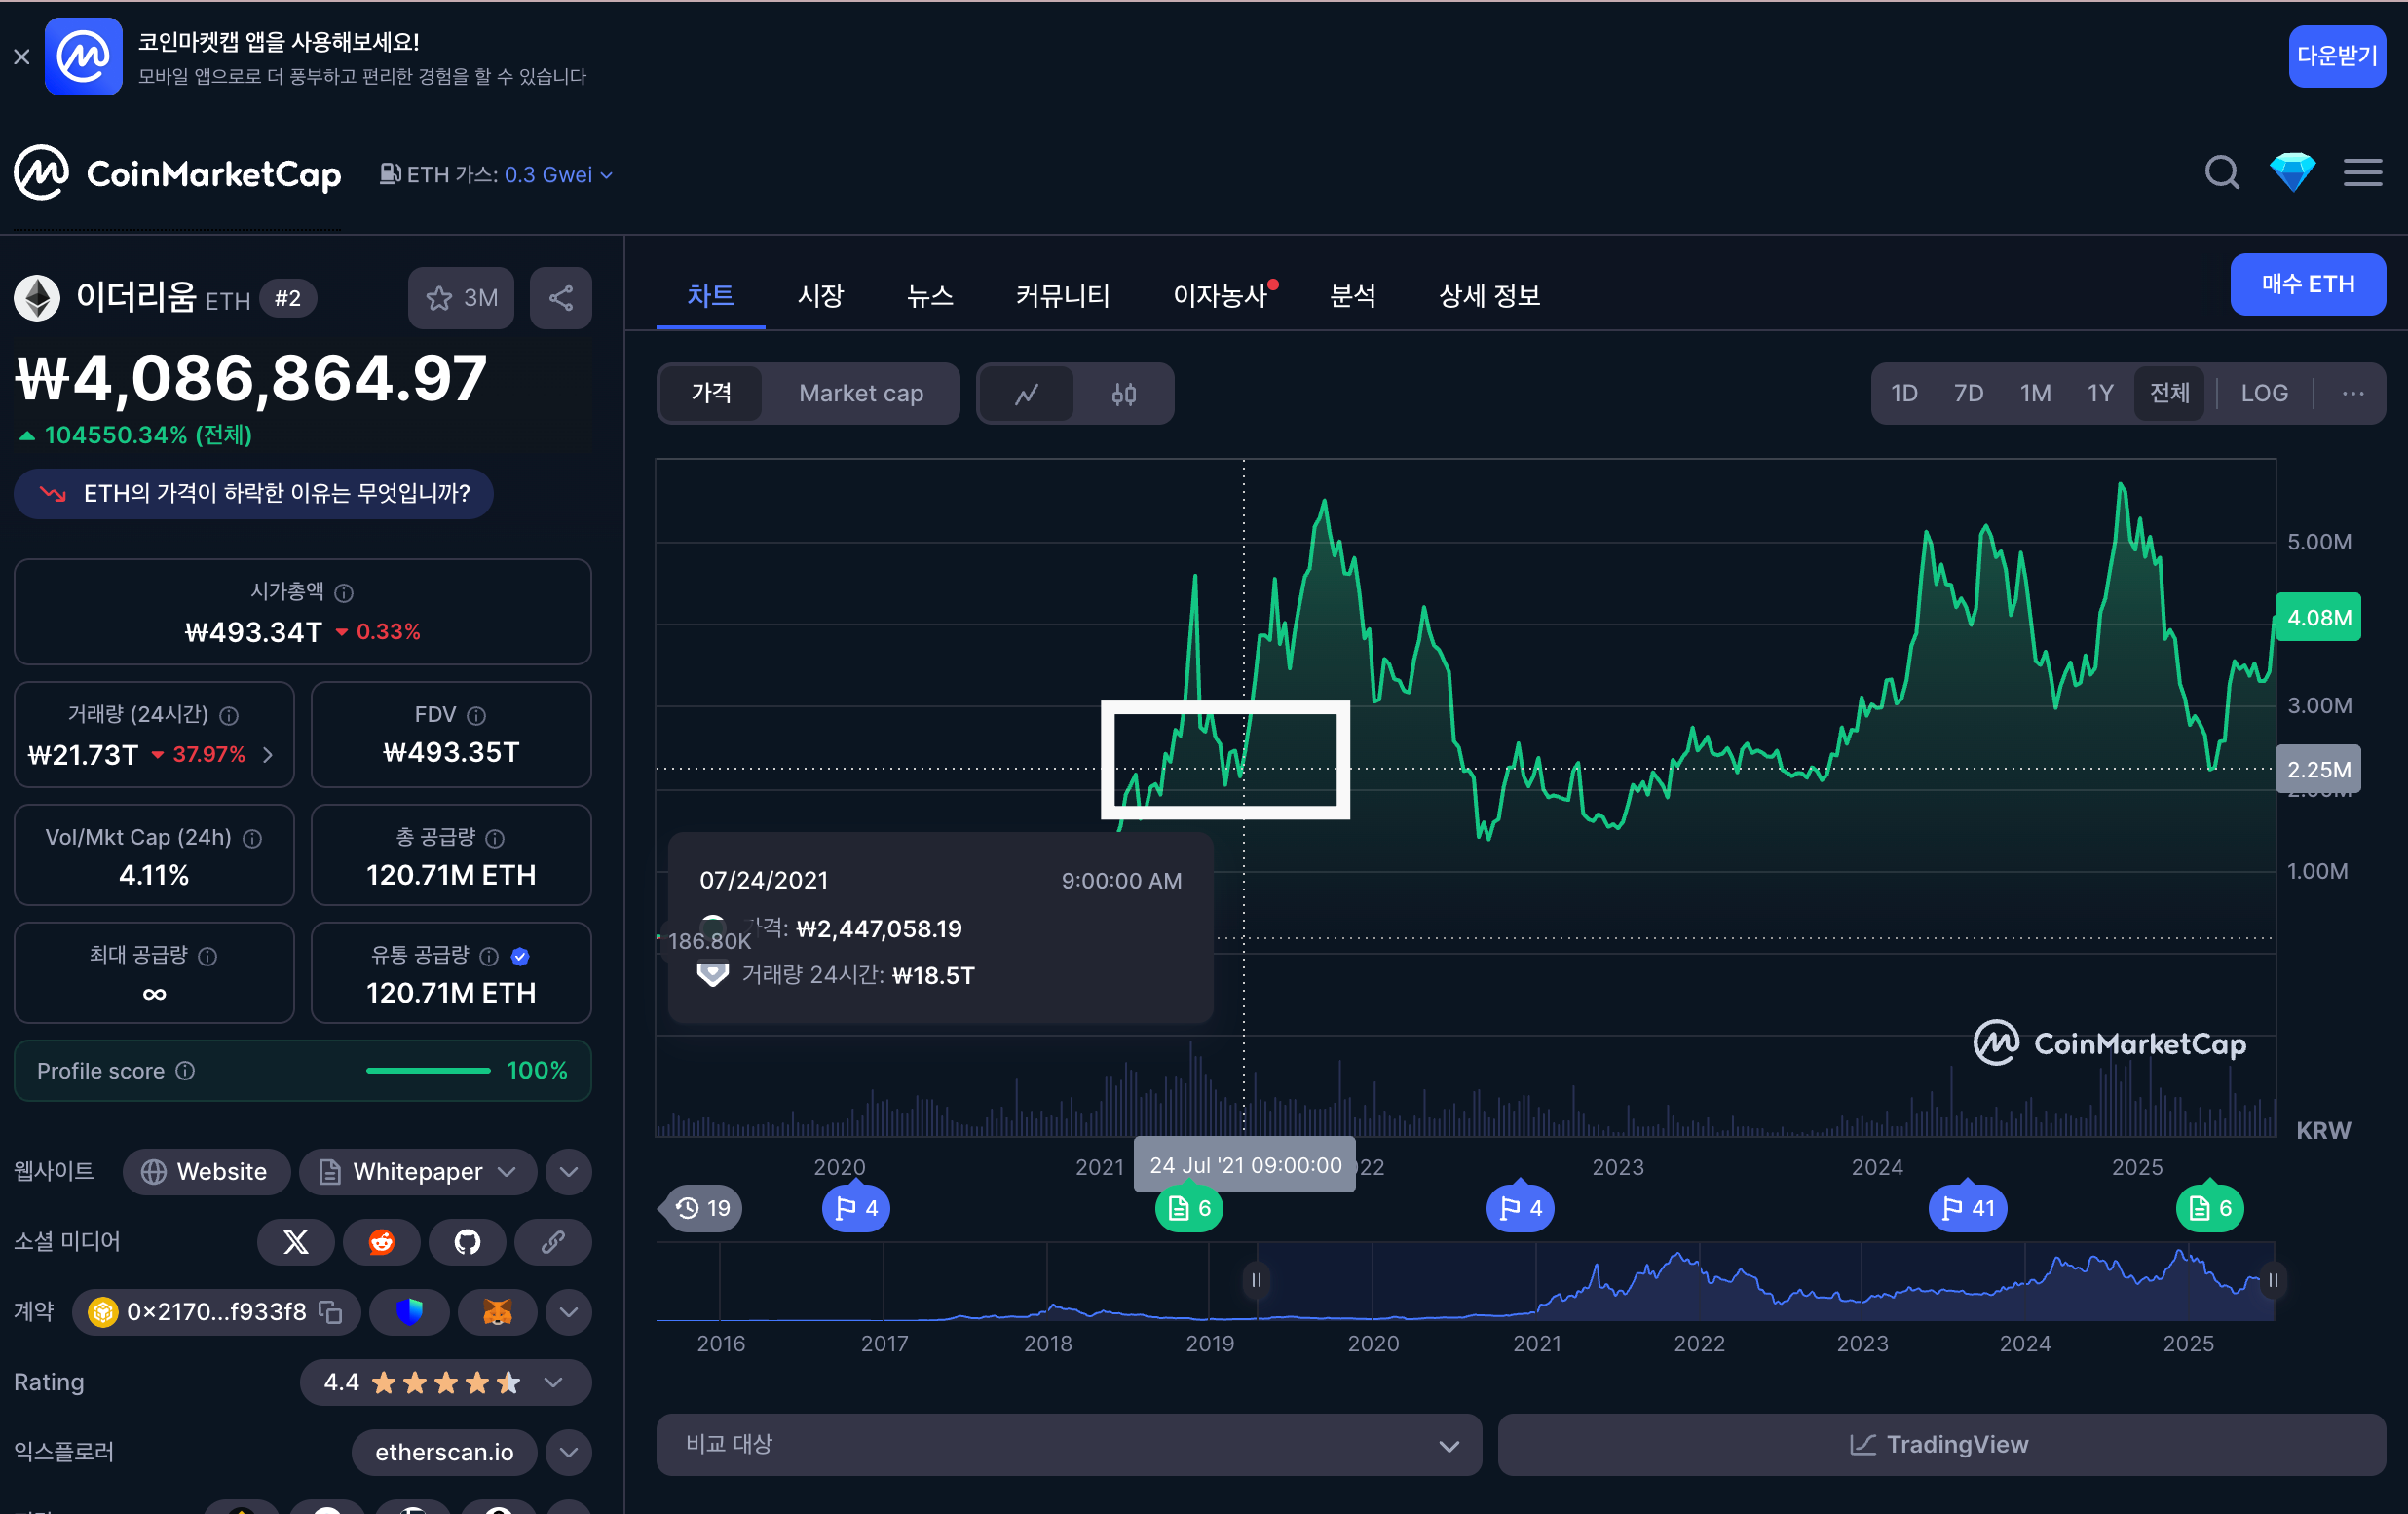Click the right handle of the range slider
2408x1514 pixels.
point(2272,1280)
